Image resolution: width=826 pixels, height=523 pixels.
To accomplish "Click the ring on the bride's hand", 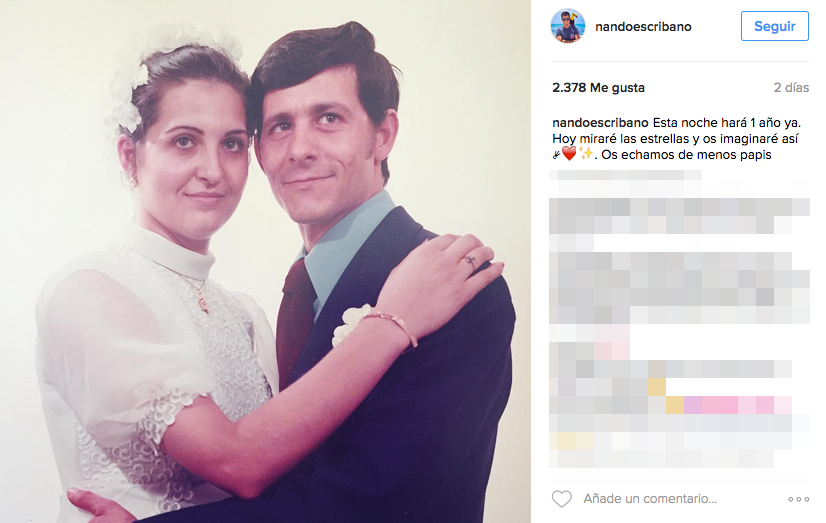I will (470, 260).
